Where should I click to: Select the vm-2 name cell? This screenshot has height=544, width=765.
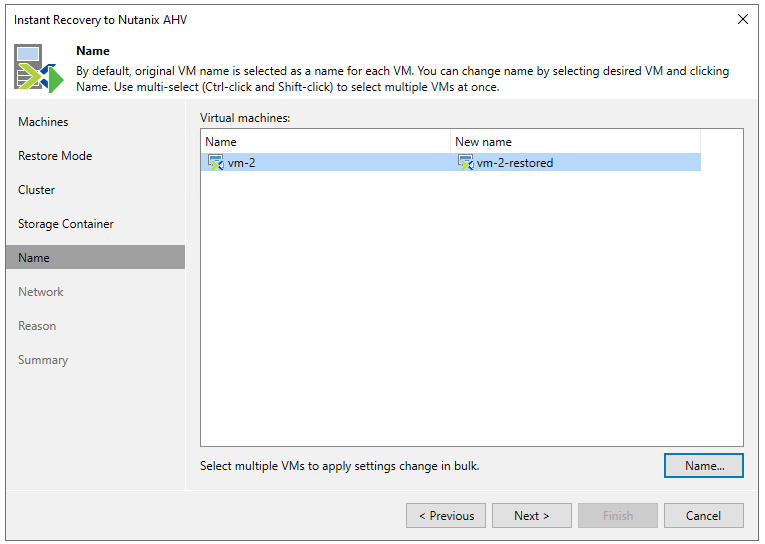325,162
